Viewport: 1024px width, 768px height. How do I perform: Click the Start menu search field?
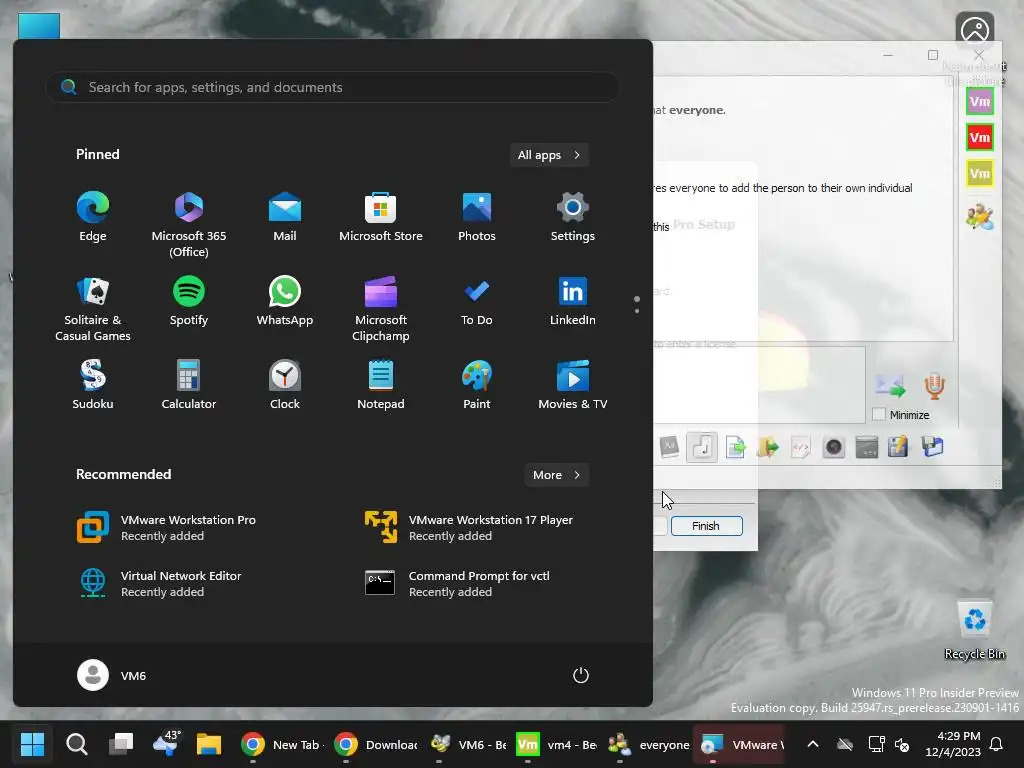pyautogui.click(x=332, y=87)
